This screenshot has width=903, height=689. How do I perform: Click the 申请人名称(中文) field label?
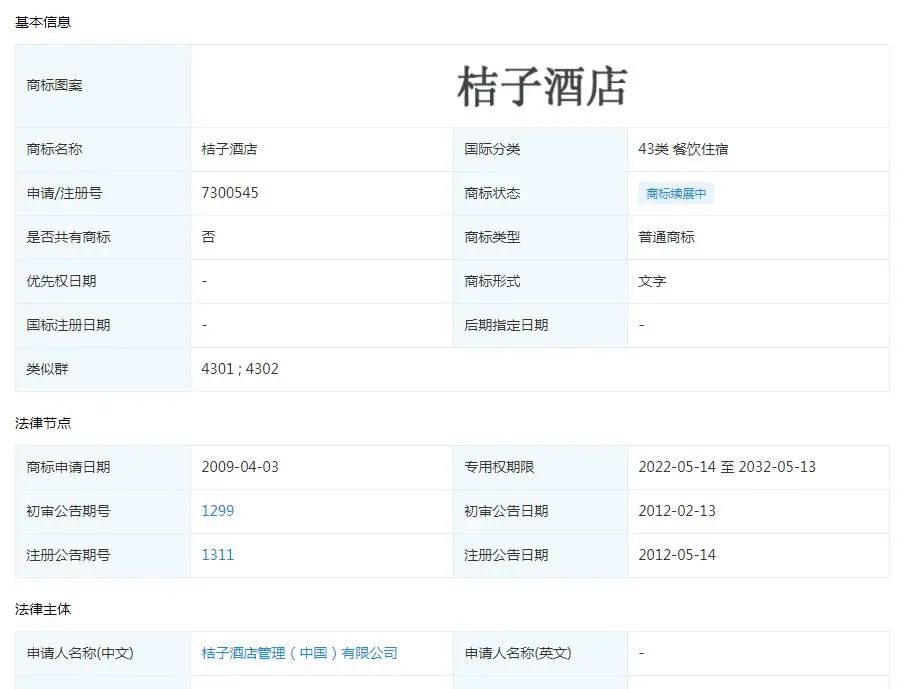(80, 653)
